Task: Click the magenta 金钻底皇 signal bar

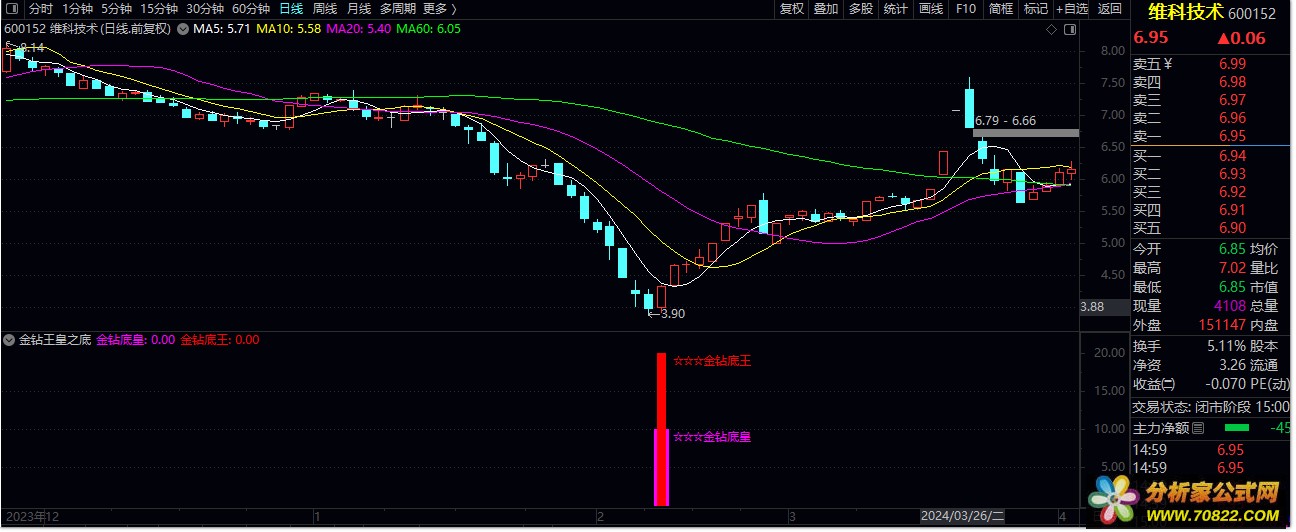Action: point(661,467)
